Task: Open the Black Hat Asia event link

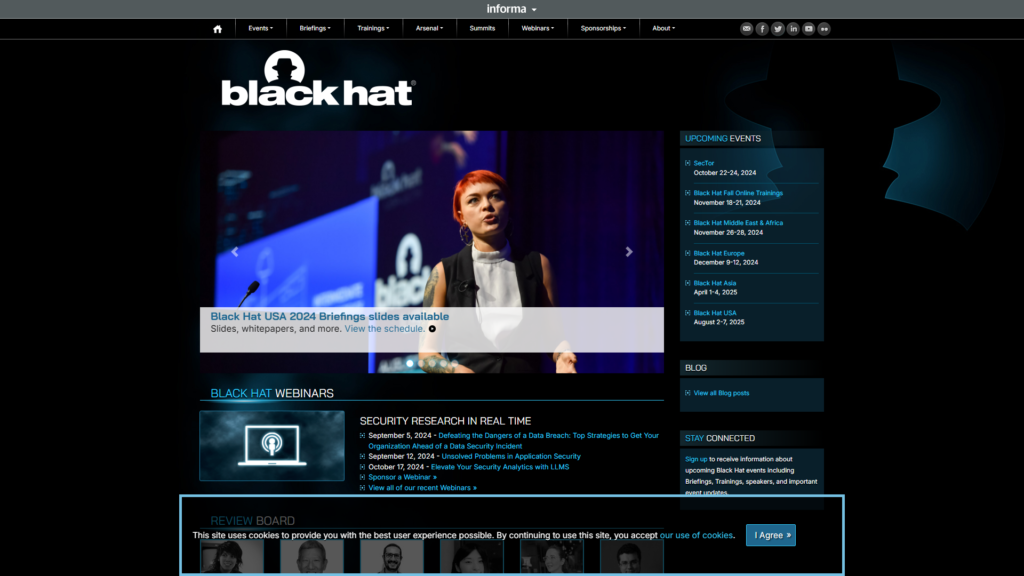Action: 714,283
